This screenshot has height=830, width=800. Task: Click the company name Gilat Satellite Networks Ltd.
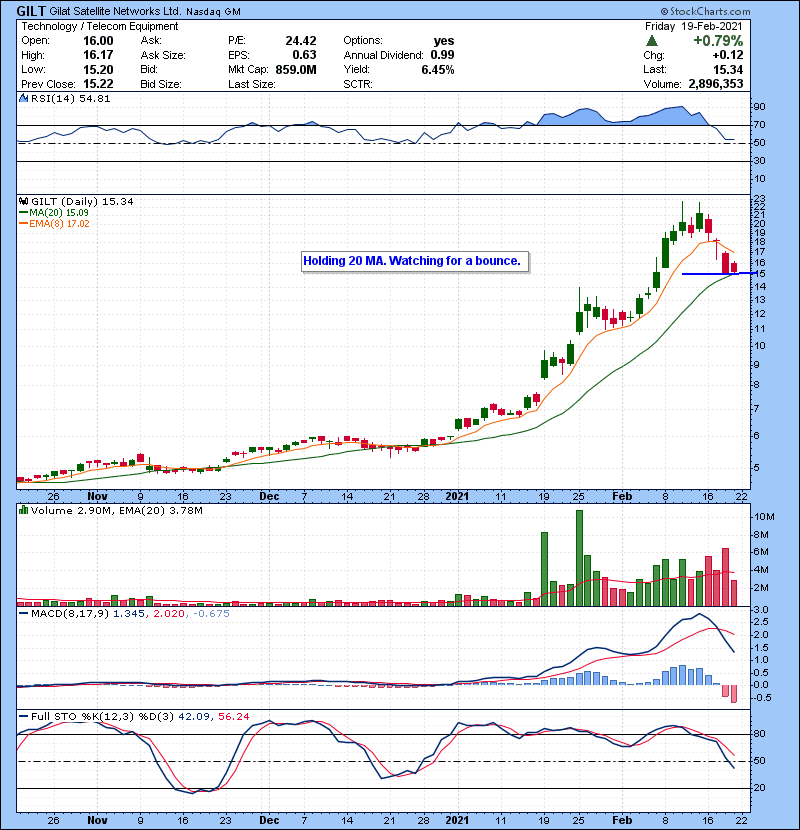click(115, 11)
